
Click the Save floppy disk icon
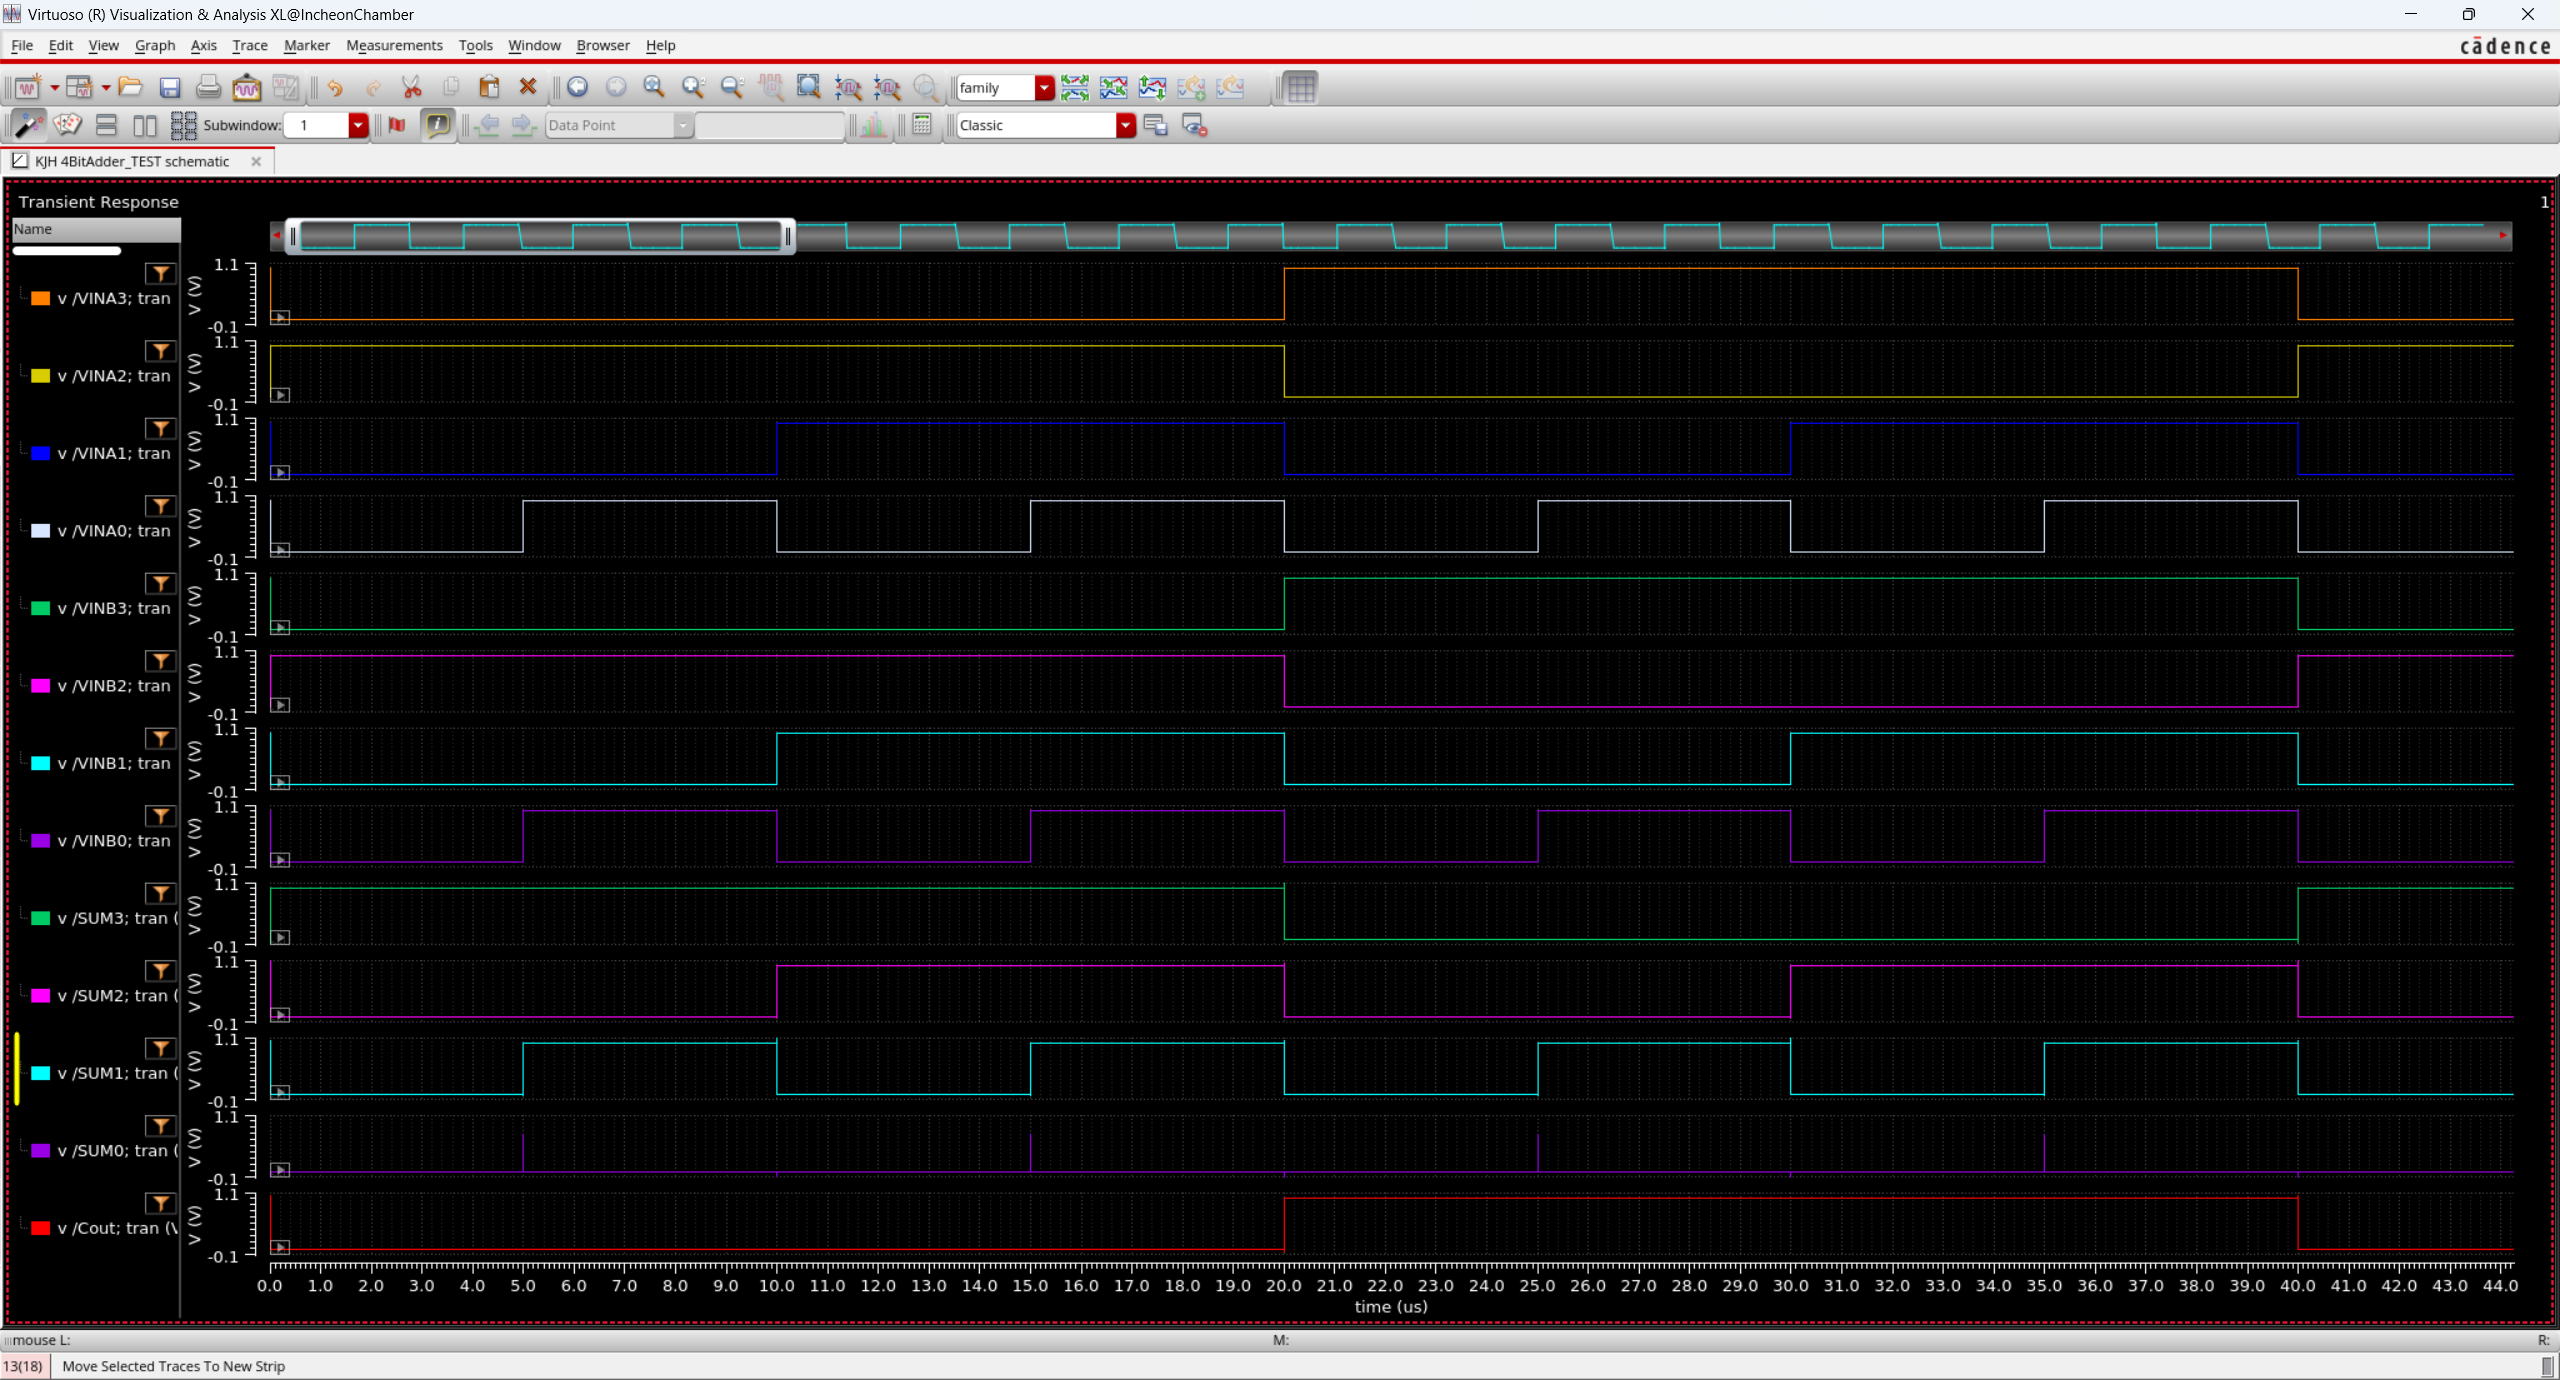[169, 88]
